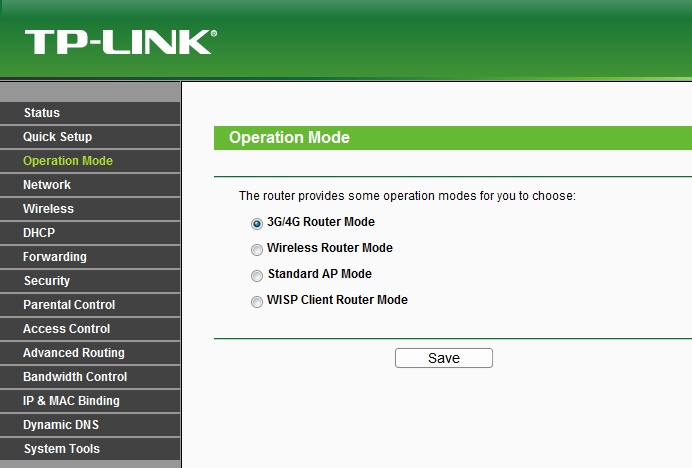Open the System Tools menu
Viewport: 692px width, 468px height.
click(90, 449)
